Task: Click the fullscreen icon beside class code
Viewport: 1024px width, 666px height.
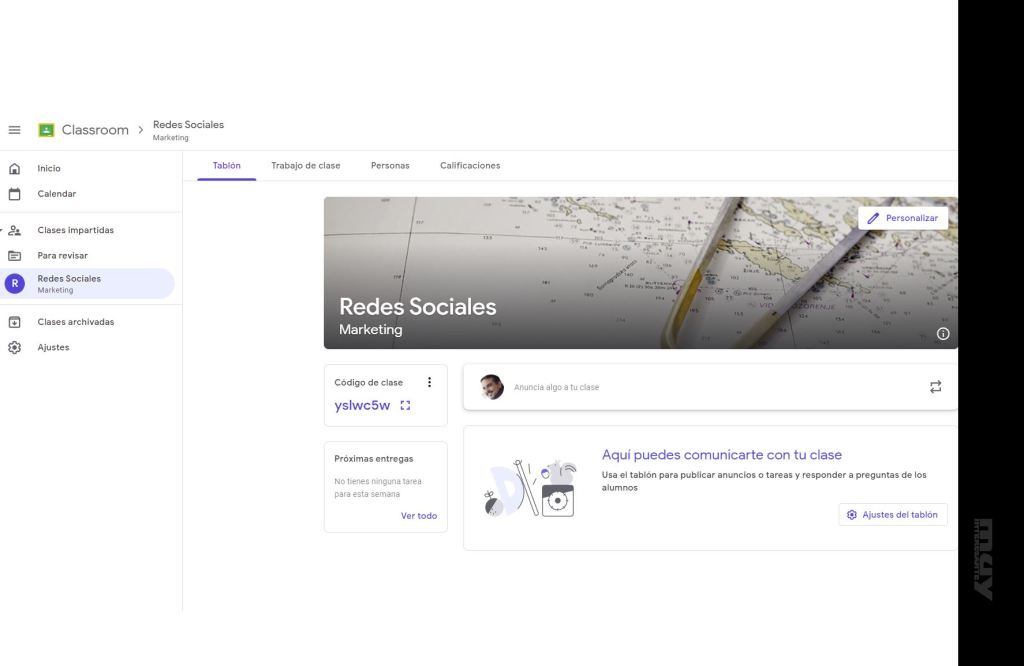Action: 405,406
